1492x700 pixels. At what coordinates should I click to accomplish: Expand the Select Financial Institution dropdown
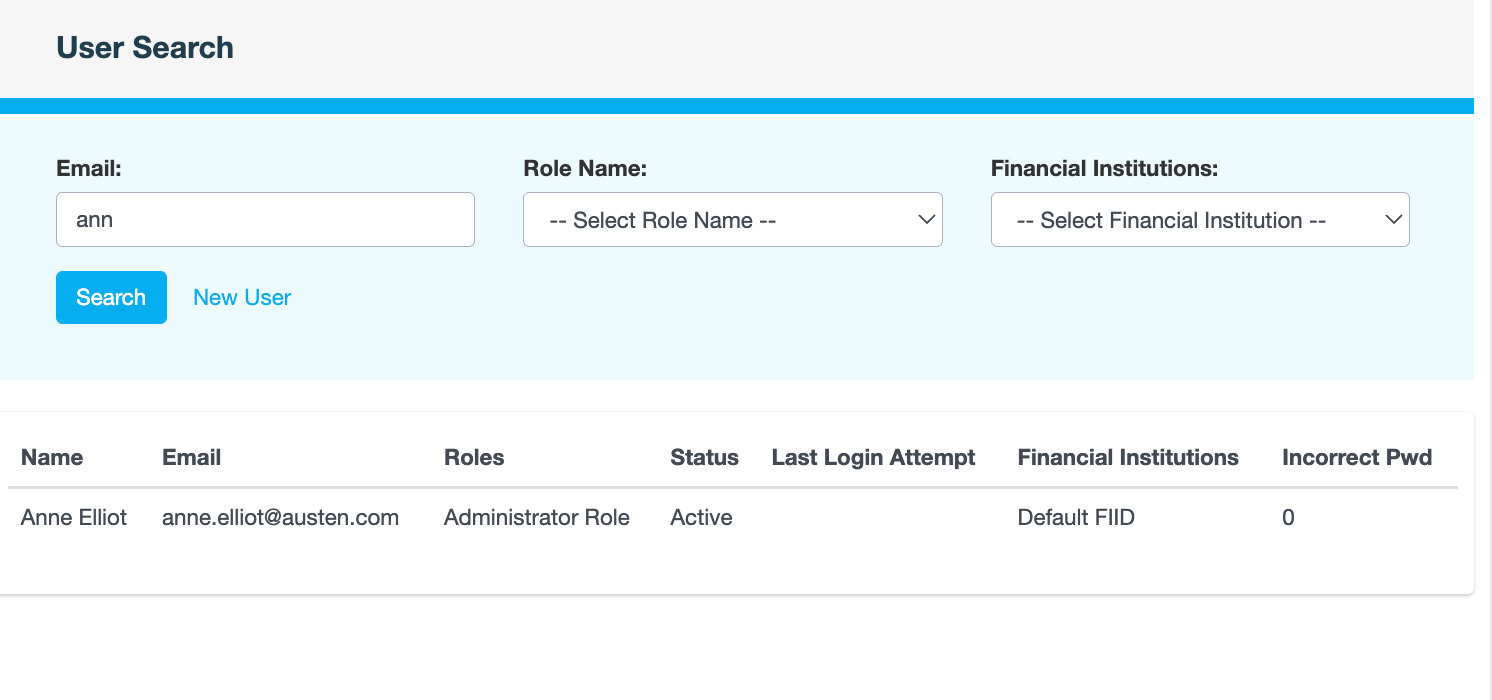click(x=1199, y=220)
